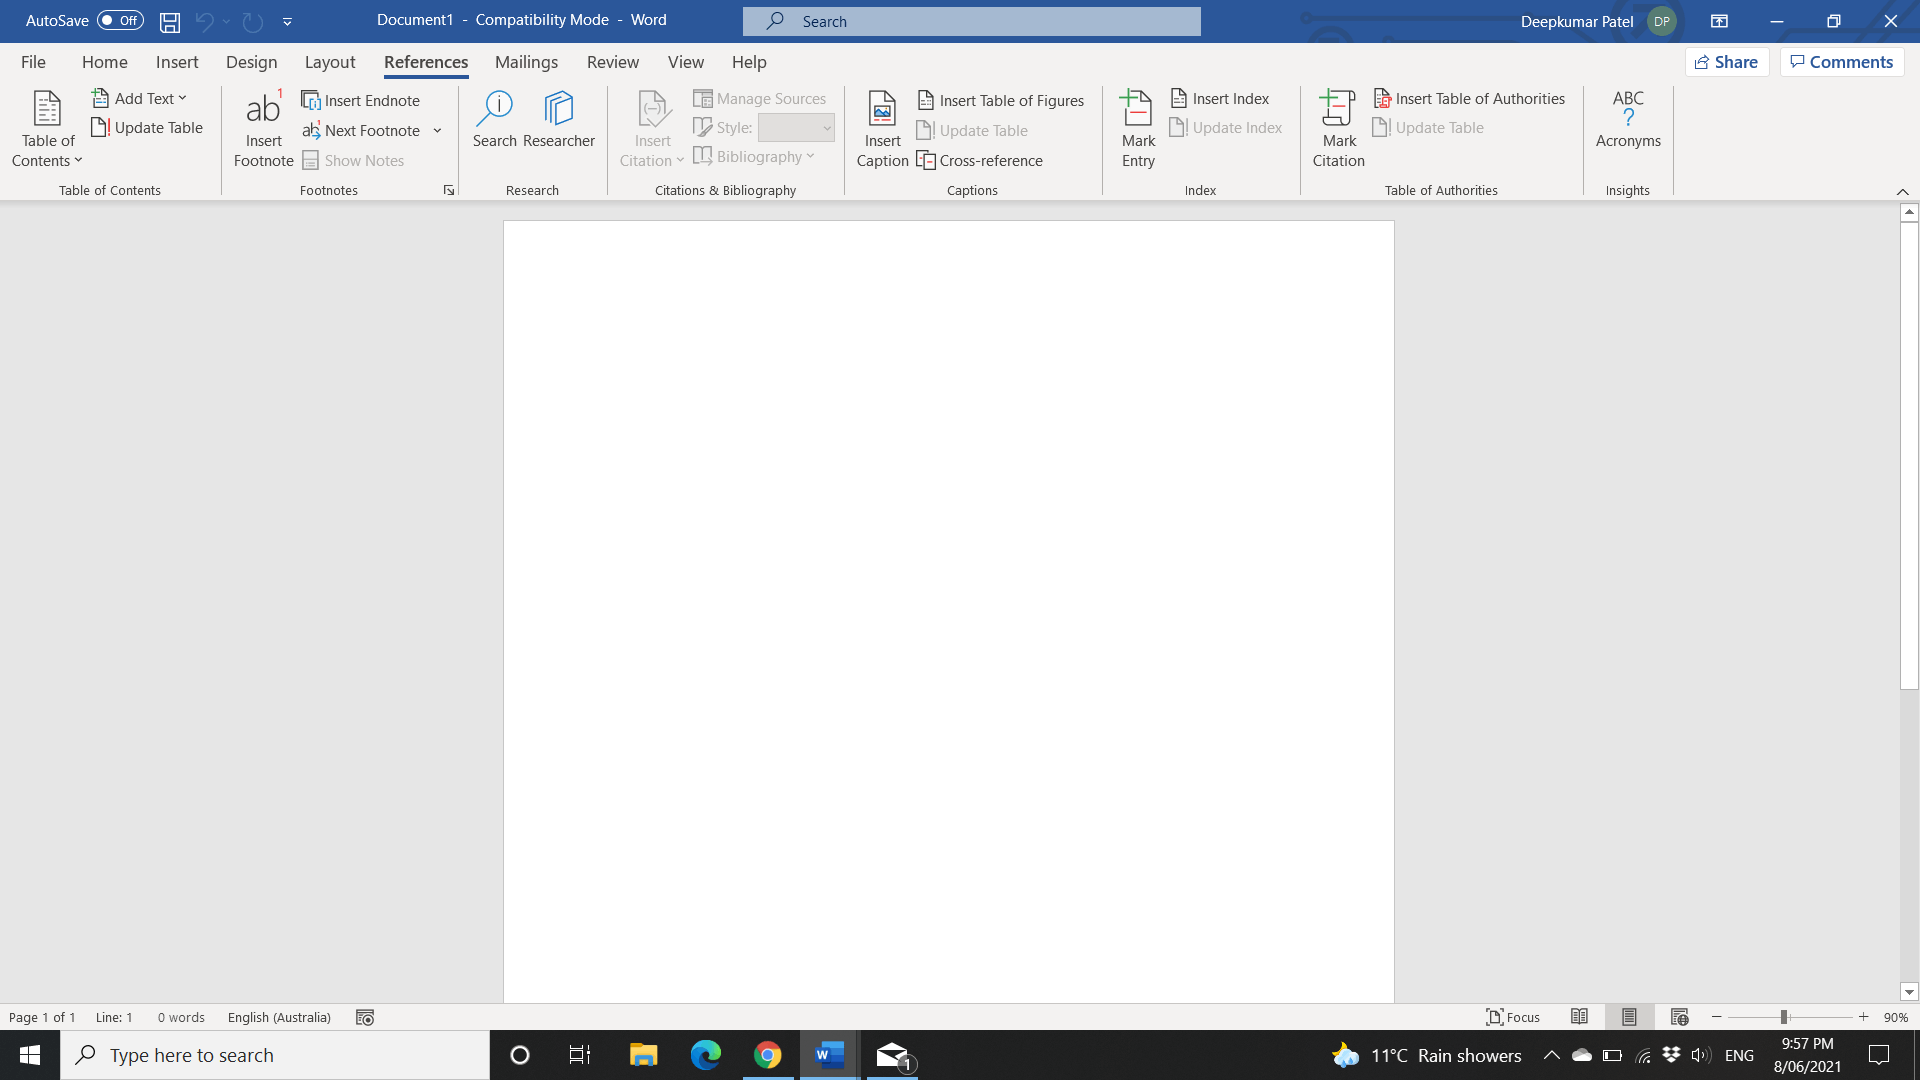Image resolution: width=1920 pixels, height=1080 pixels.
Task: Open the Layout ribbon tab
Action: tap(329, 62)
